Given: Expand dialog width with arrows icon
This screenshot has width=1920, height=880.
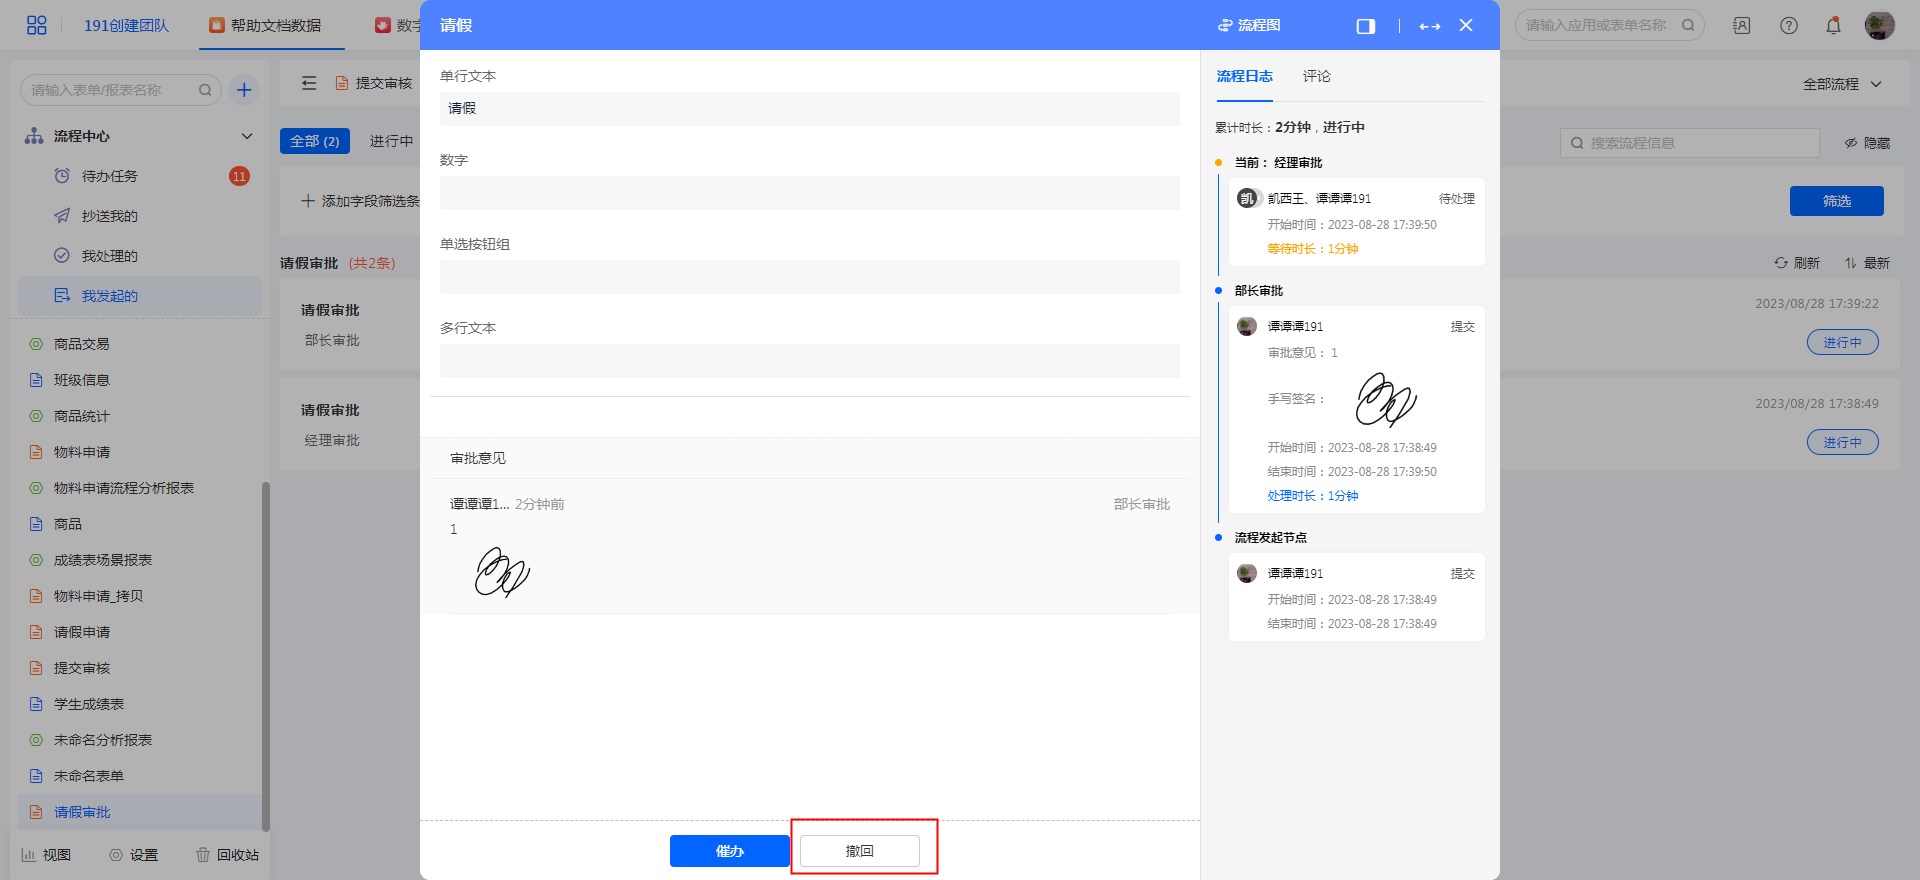Looking at the screenshot, I should point(1429,26).
